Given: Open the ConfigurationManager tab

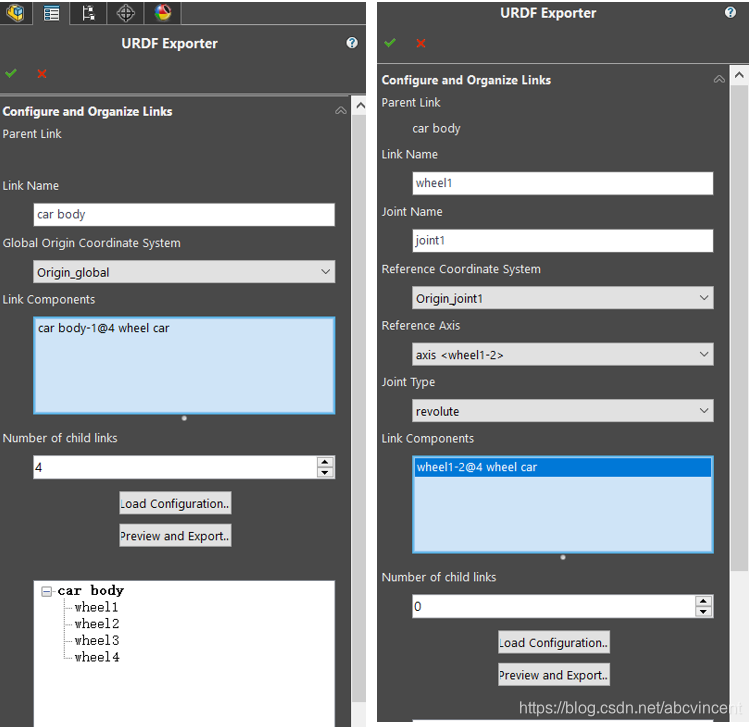Looking at the screenshot, I should pos(88,13).
